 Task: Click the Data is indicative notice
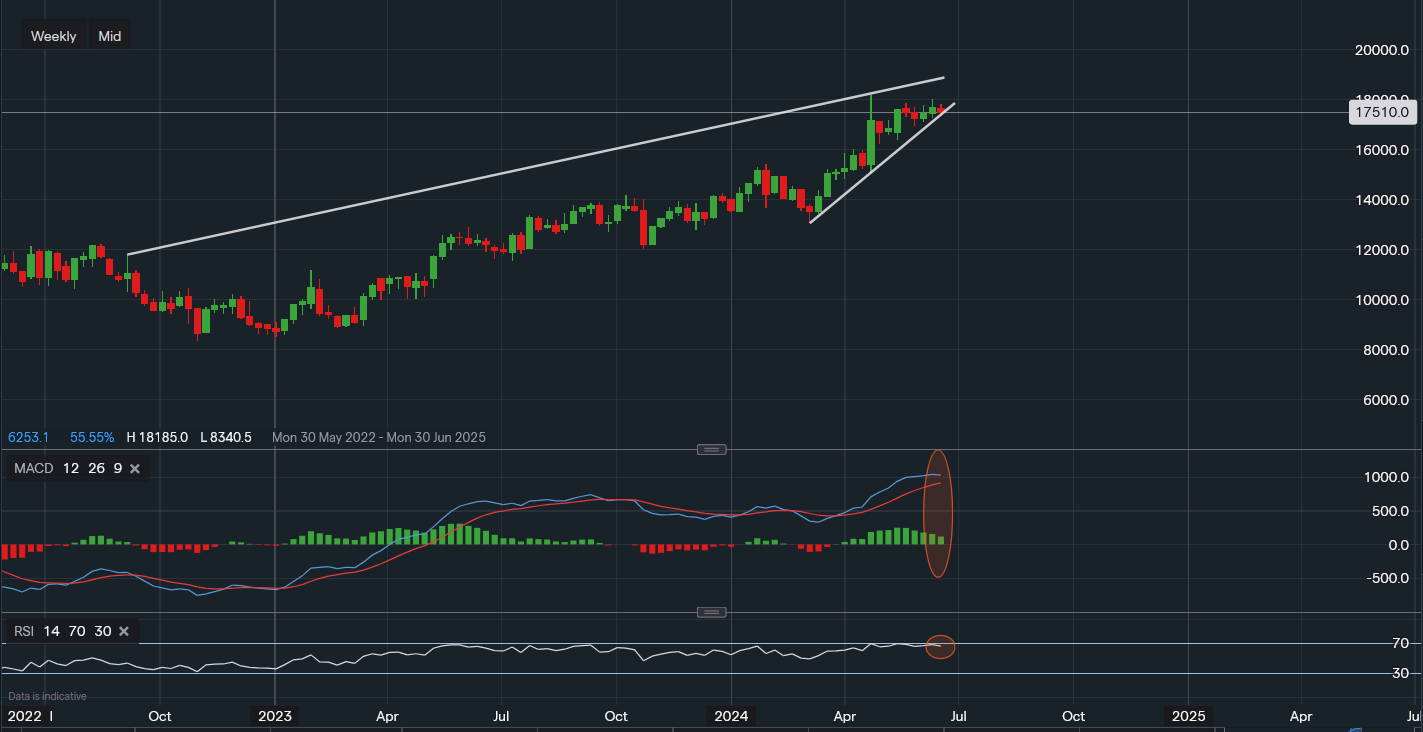pyautogui.click(x=46, y=695)
